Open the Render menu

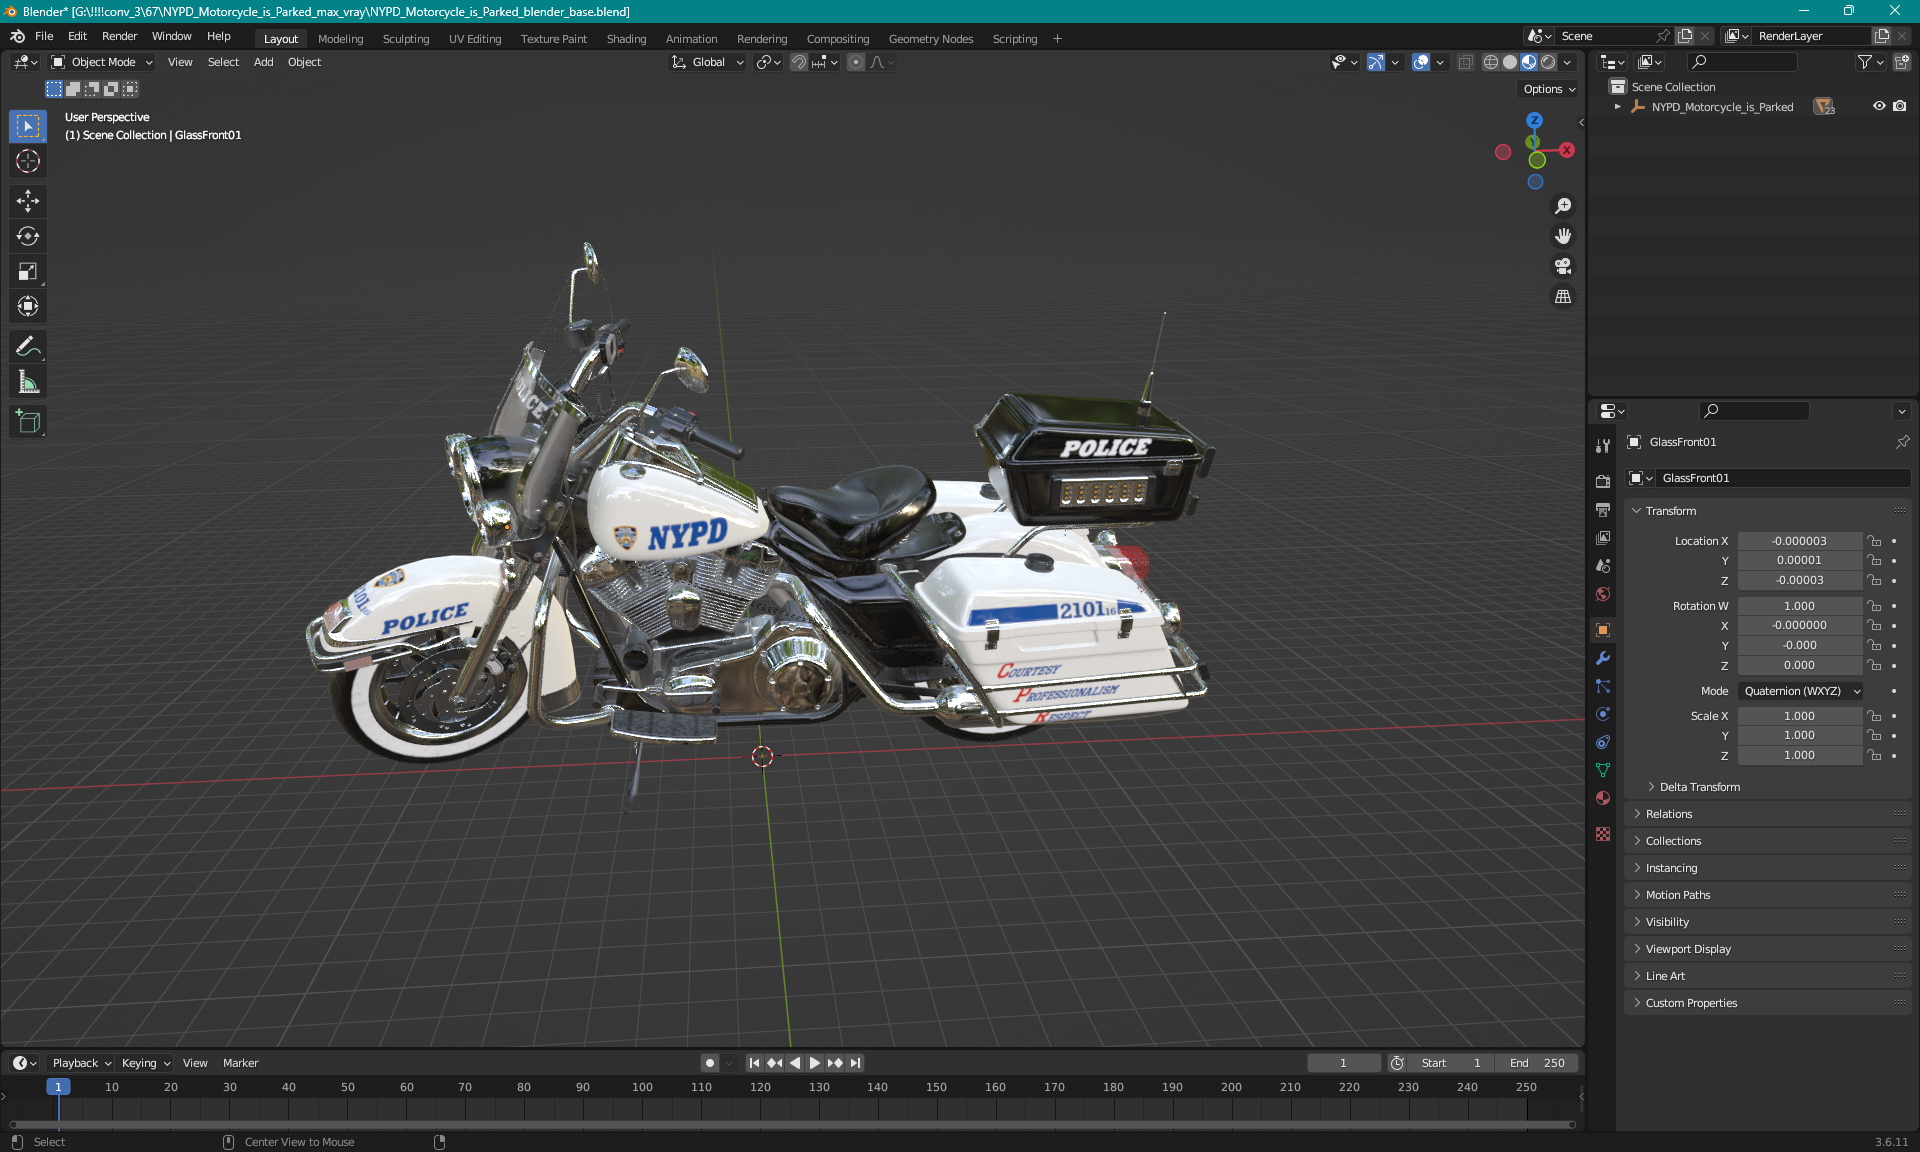click(x=119, y=36)
